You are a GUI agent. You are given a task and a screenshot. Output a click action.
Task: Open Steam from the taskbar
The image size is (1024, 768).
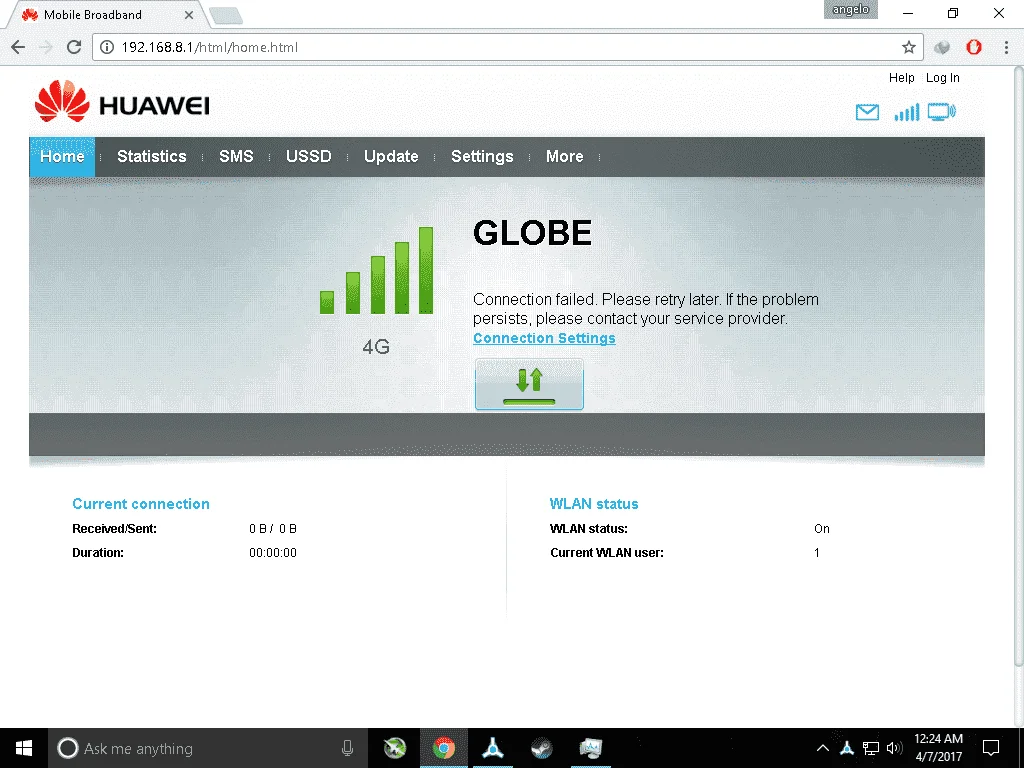[541, 748]
